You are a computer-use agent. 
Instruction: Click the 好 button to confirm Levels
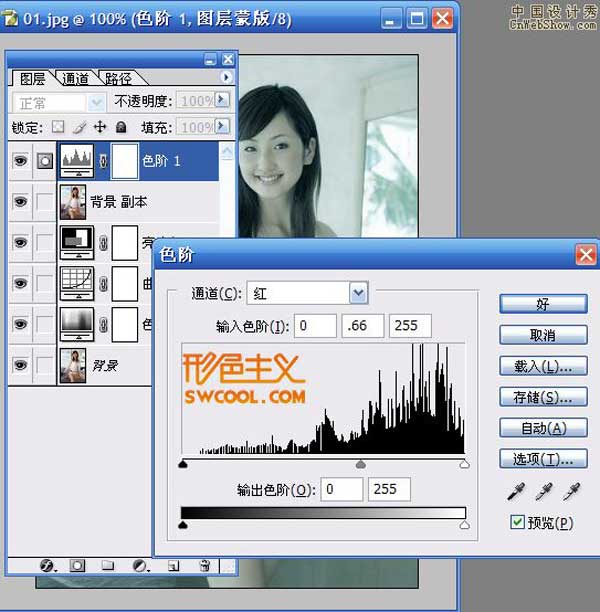coord(542,304)
